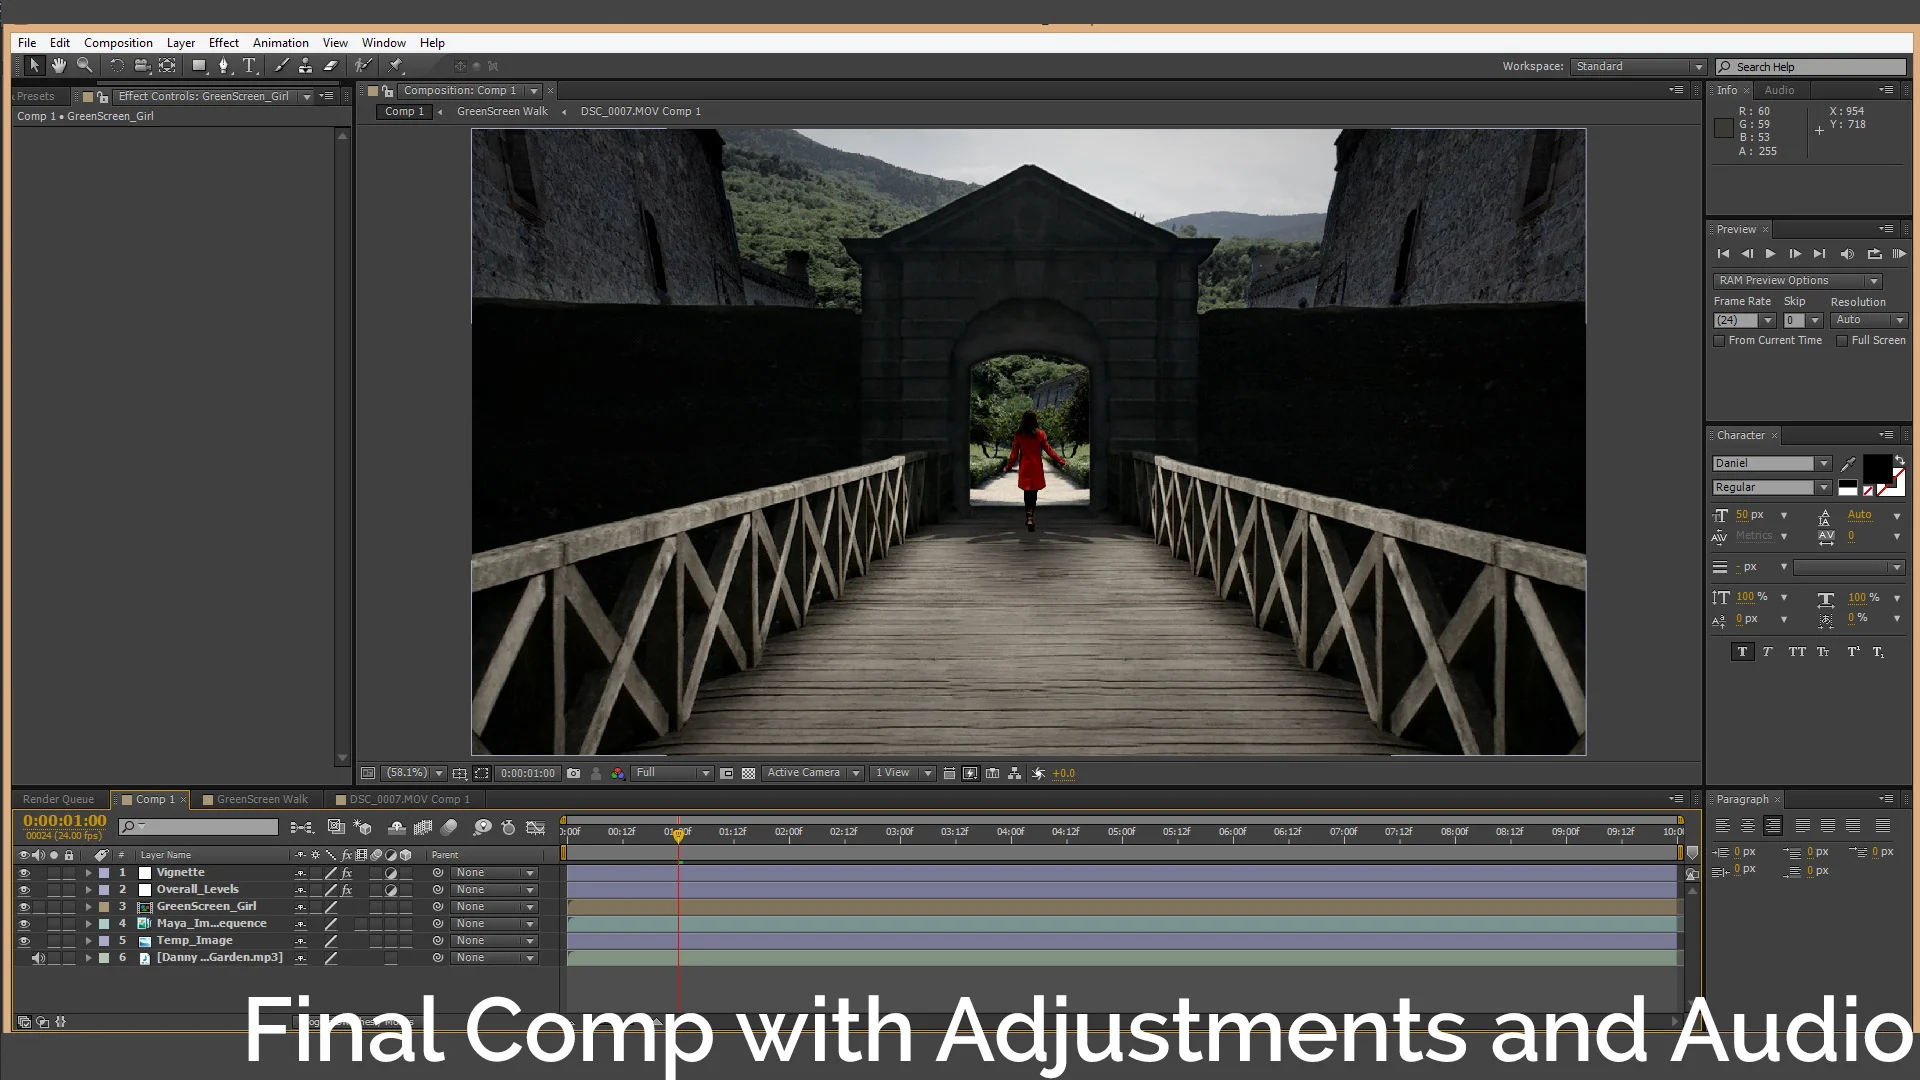Toggle Auto-keyframe stopwatch icon
Viewport: 1920px width, 1080px height.
[508, 828]
